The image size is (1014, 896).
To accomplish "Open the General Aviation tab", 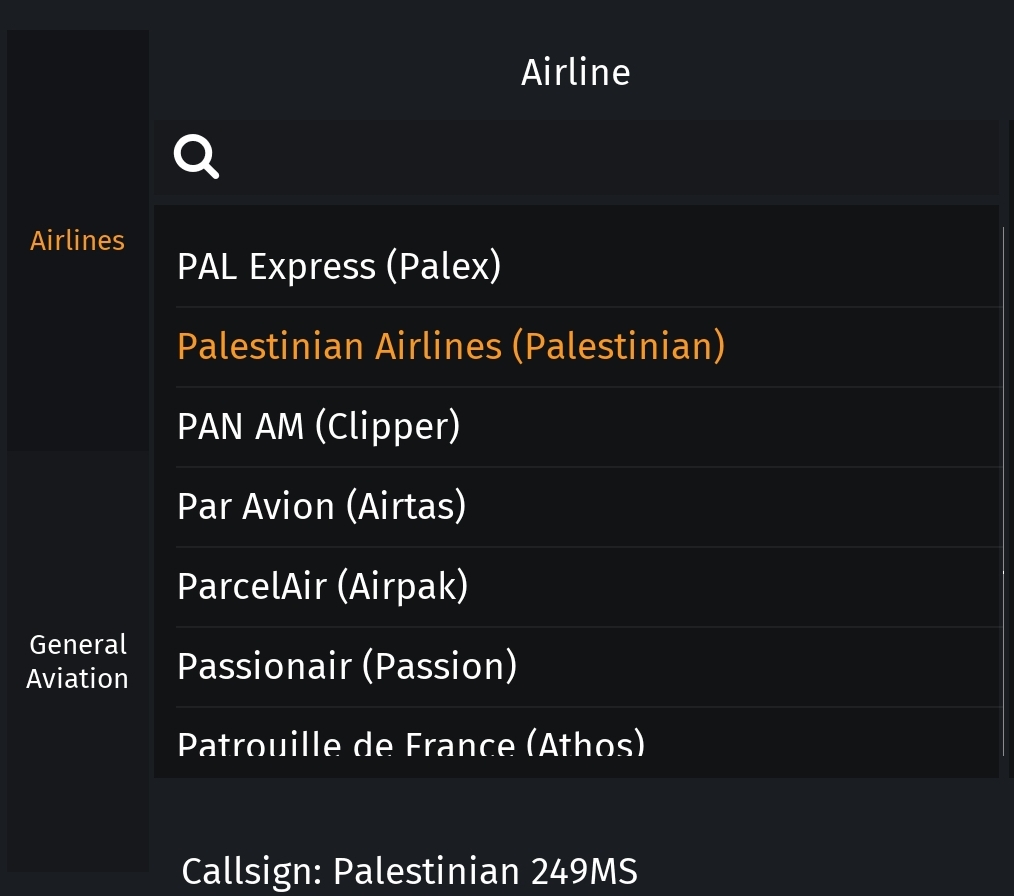I will click(78, 661).
